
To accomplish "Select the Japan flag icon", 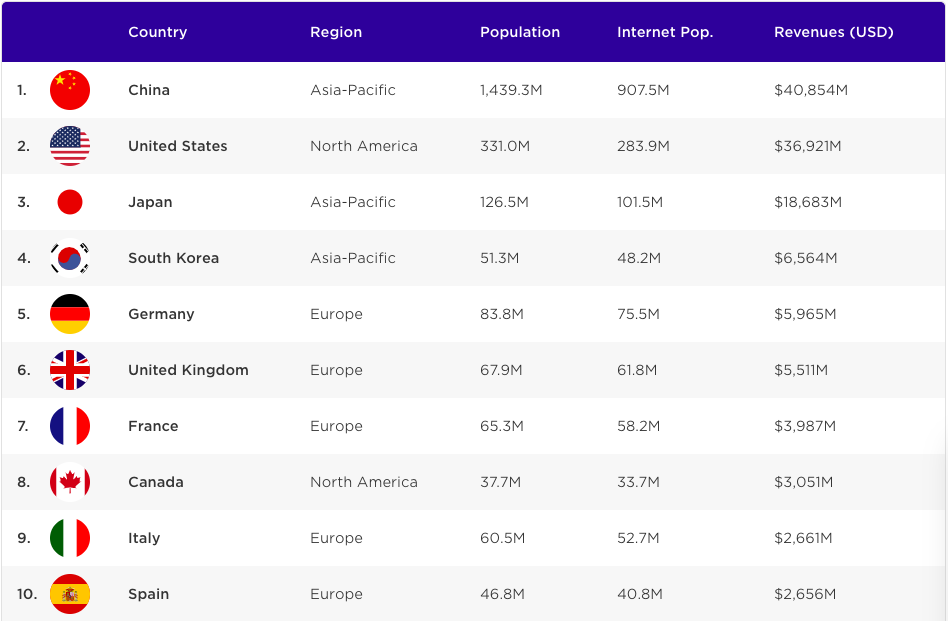I will (x=70, y=202).
